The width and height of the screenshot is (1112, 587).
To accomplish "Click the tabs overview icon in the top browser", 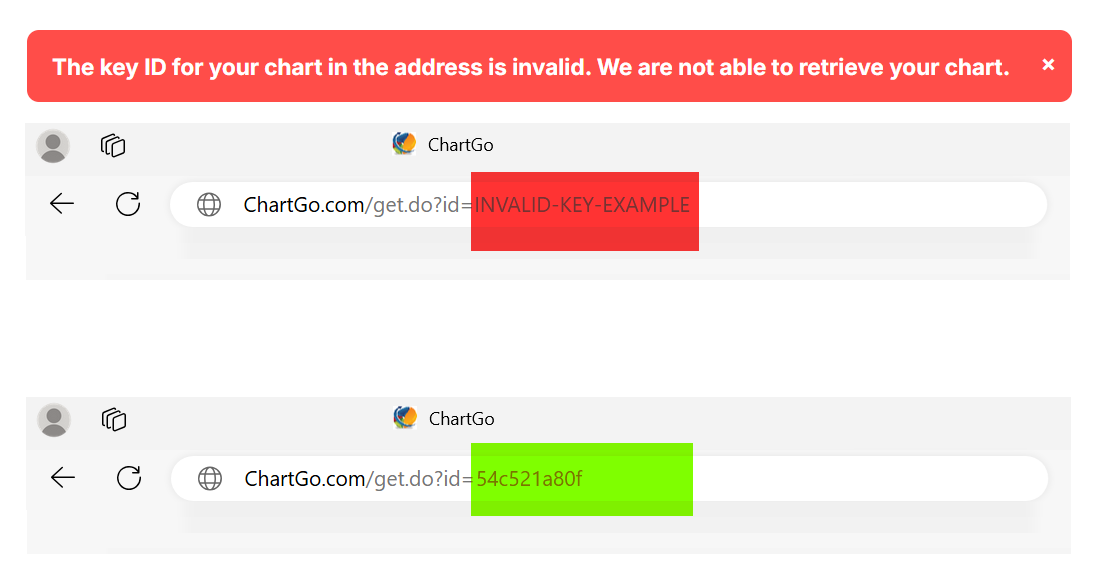I will pyautogui.click(x=113, y=145).
